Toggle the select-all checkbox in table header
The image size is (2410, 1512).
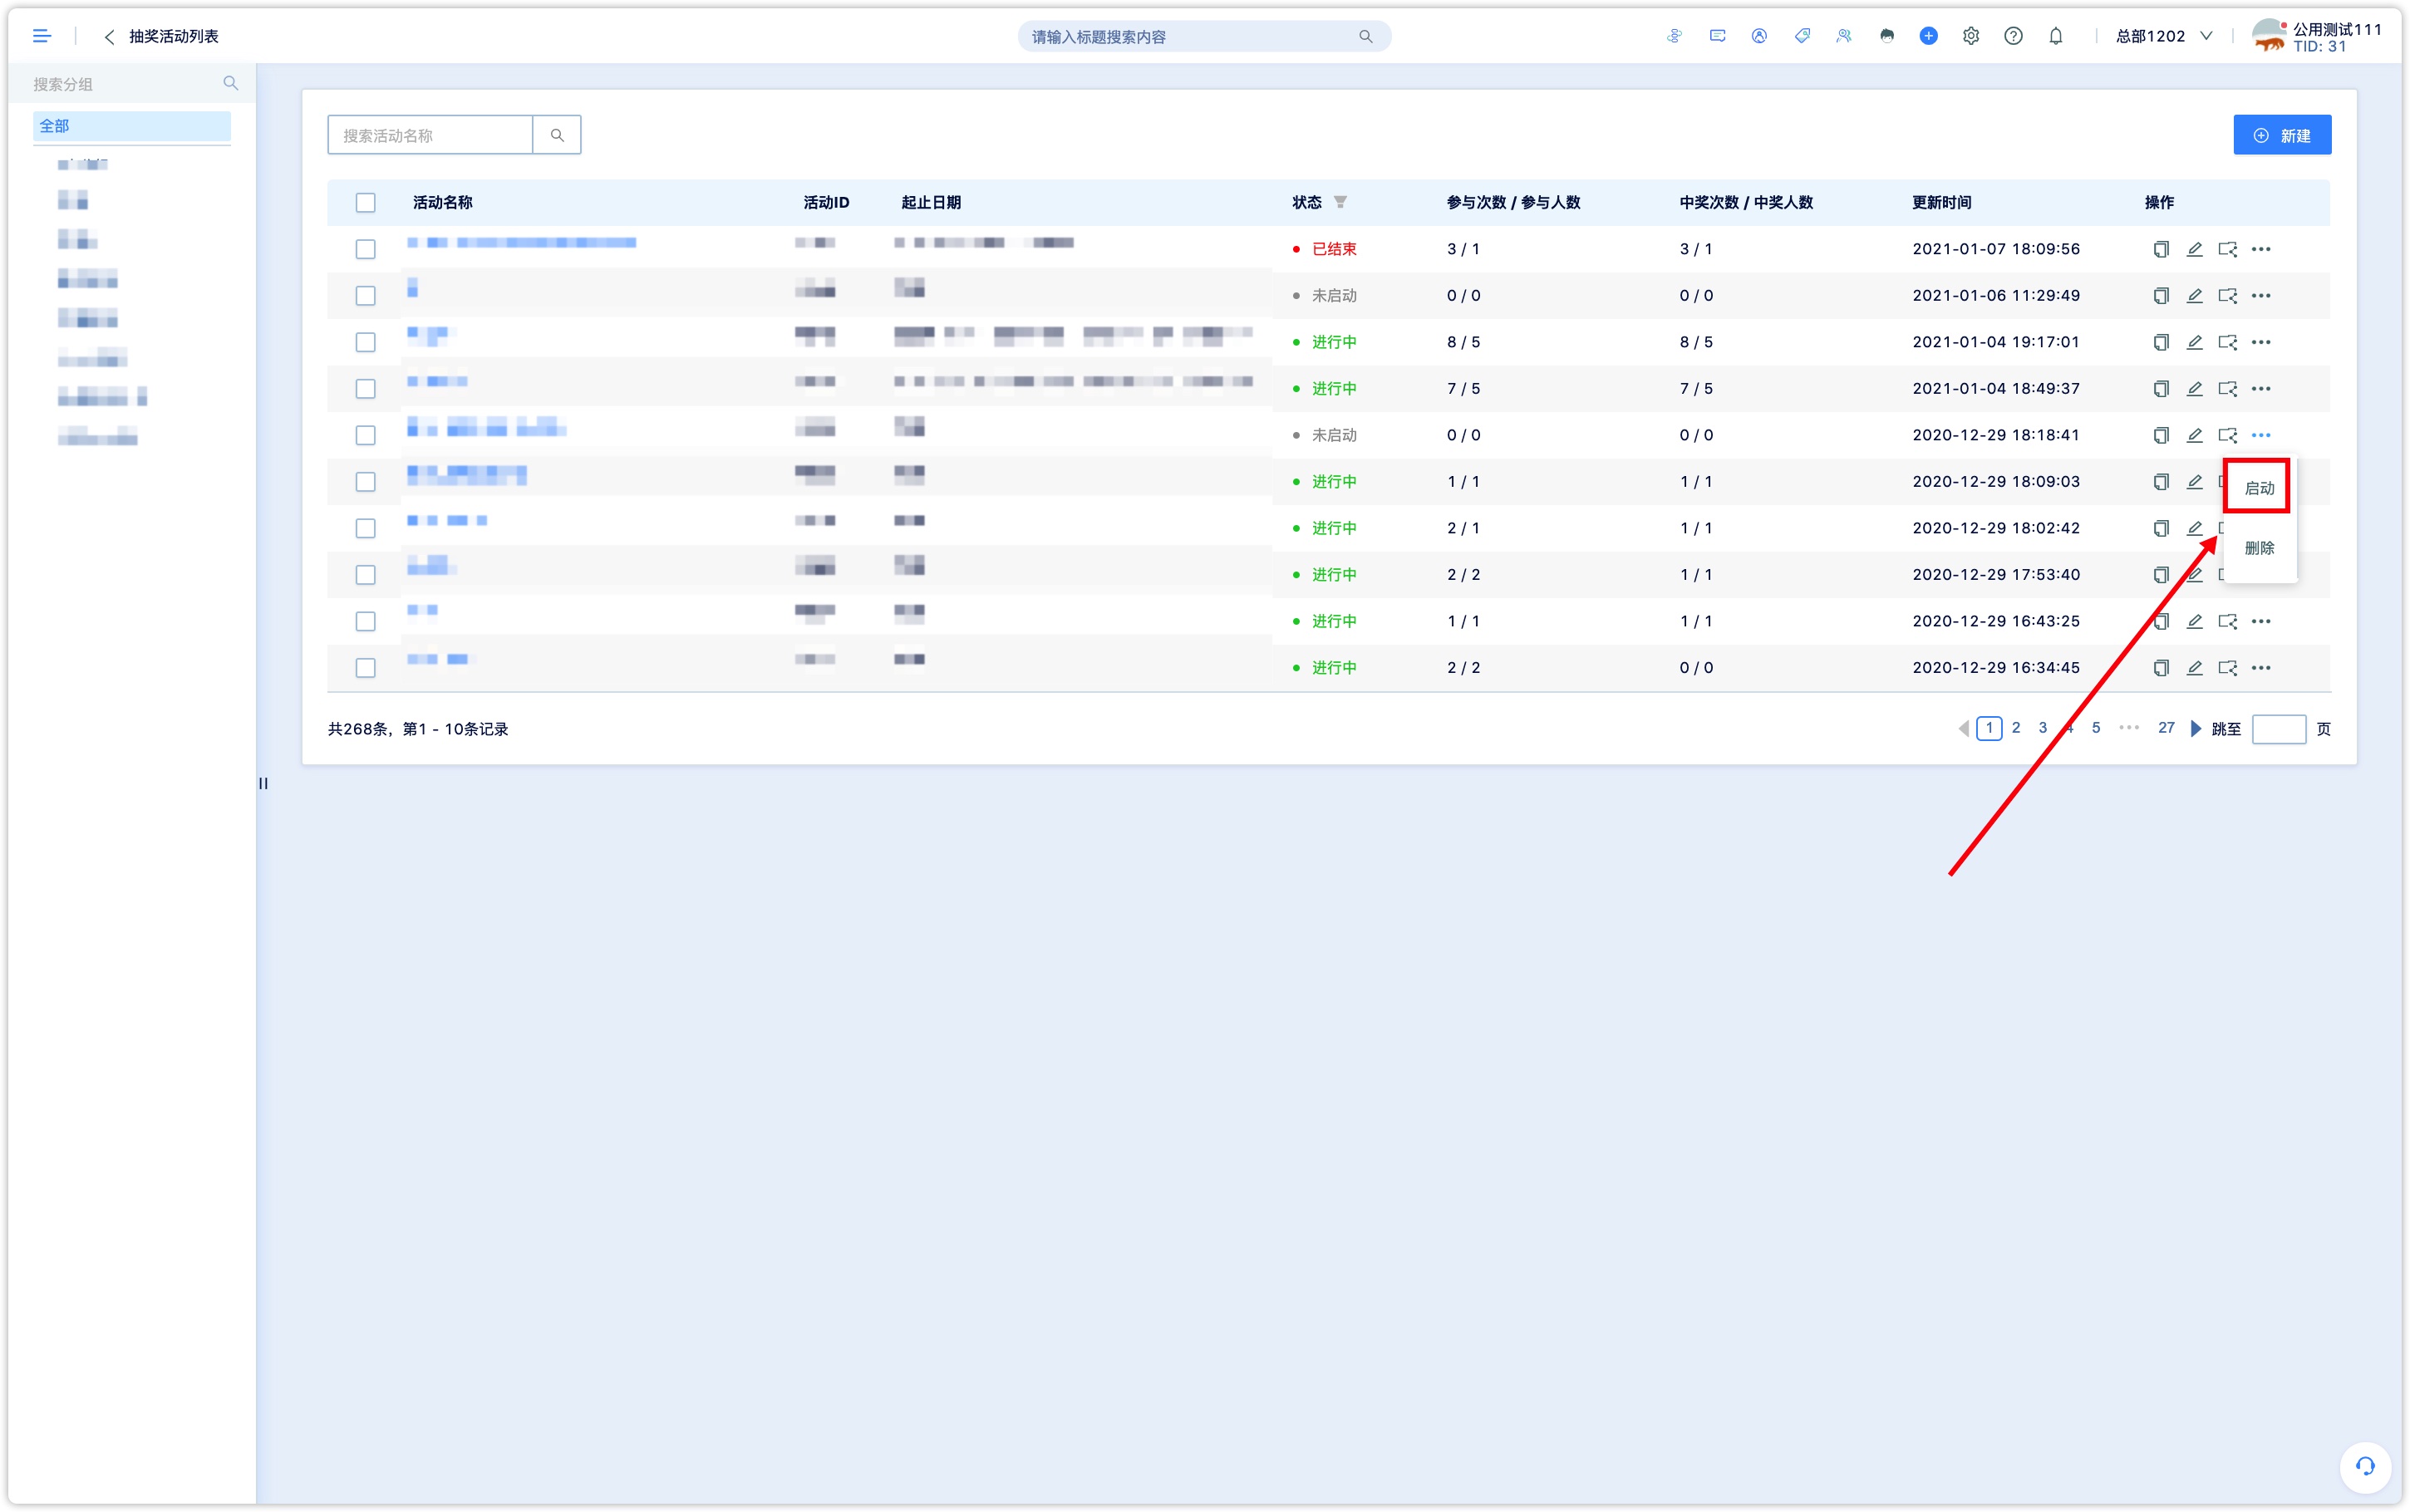(x=366, y=203)
